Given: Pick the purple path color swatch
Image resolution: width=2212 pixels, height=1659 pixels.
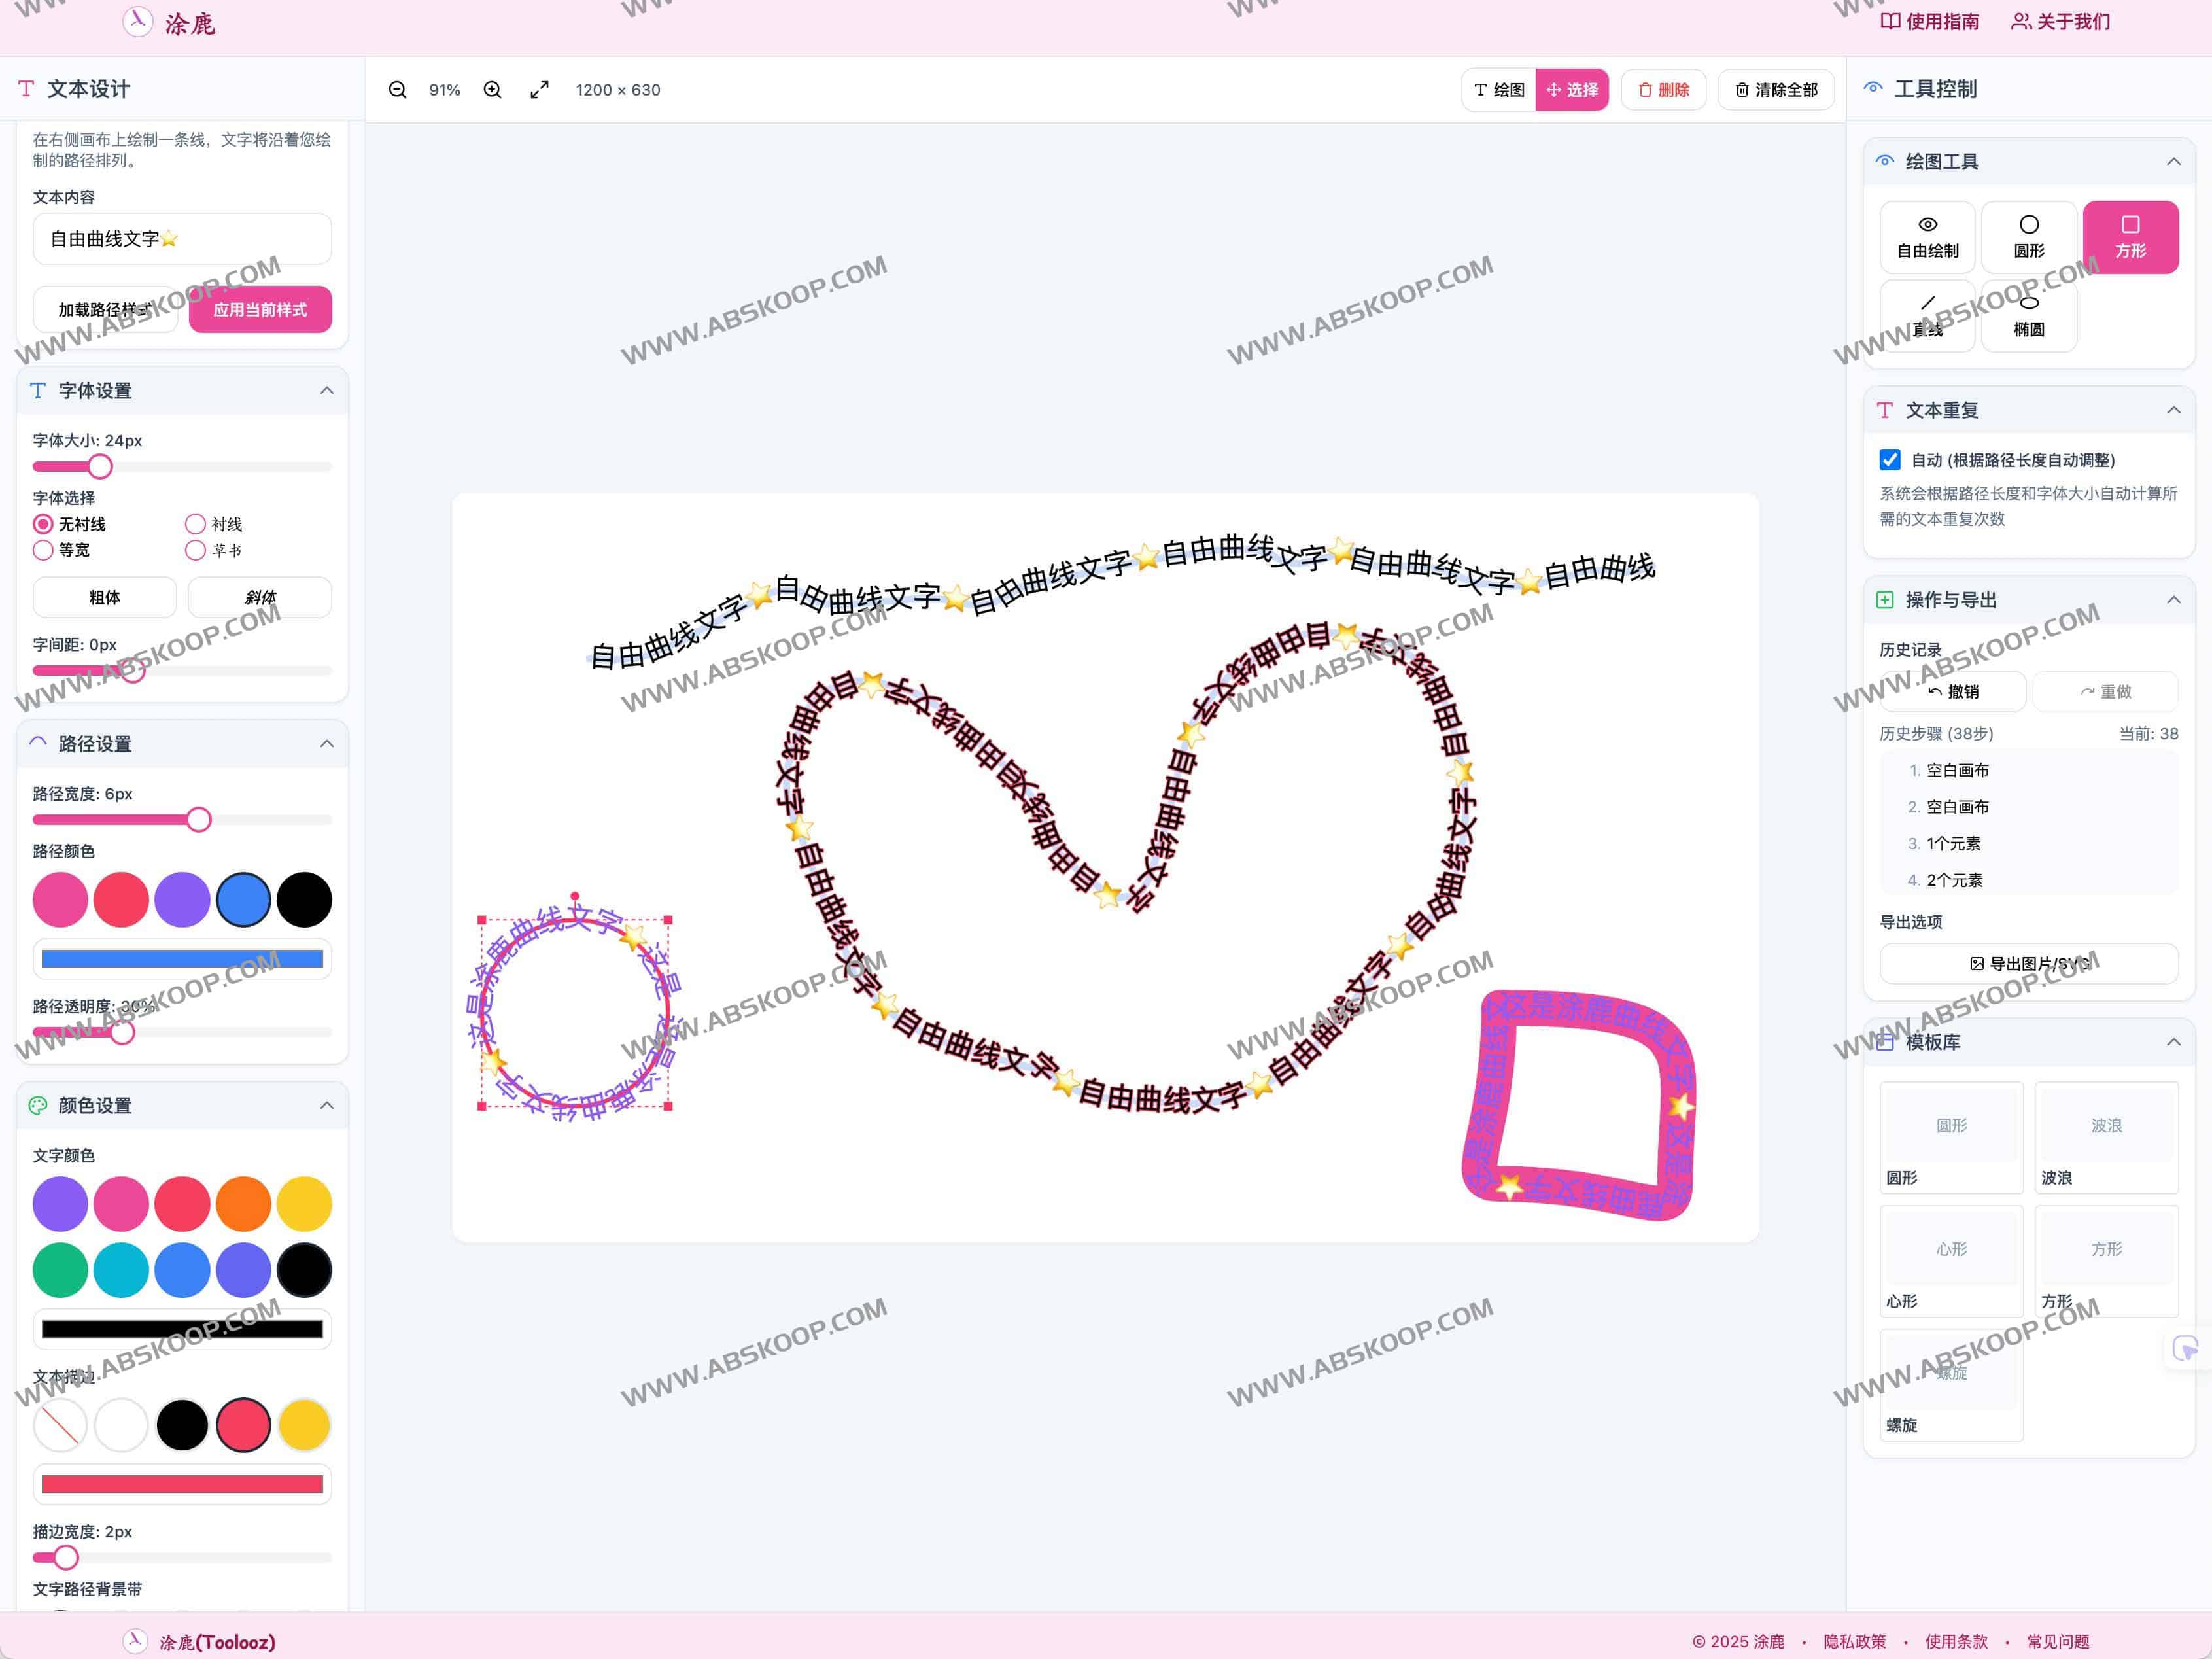Looking at the screenshot, I should 182,900.
